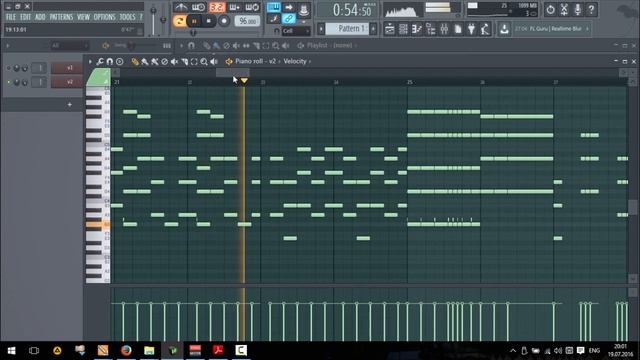Toggle typing keyboard to piano

click(273, 7)
